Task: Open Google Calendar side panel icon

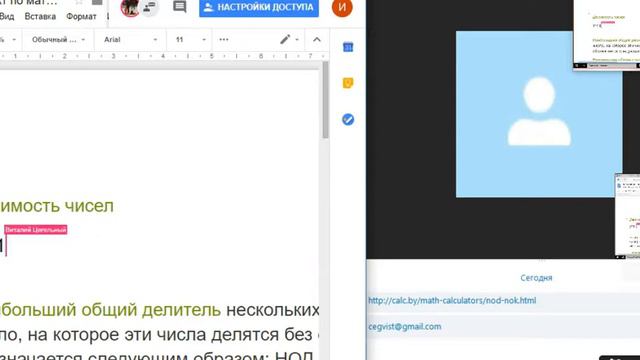Action: [x=348, y=47]
